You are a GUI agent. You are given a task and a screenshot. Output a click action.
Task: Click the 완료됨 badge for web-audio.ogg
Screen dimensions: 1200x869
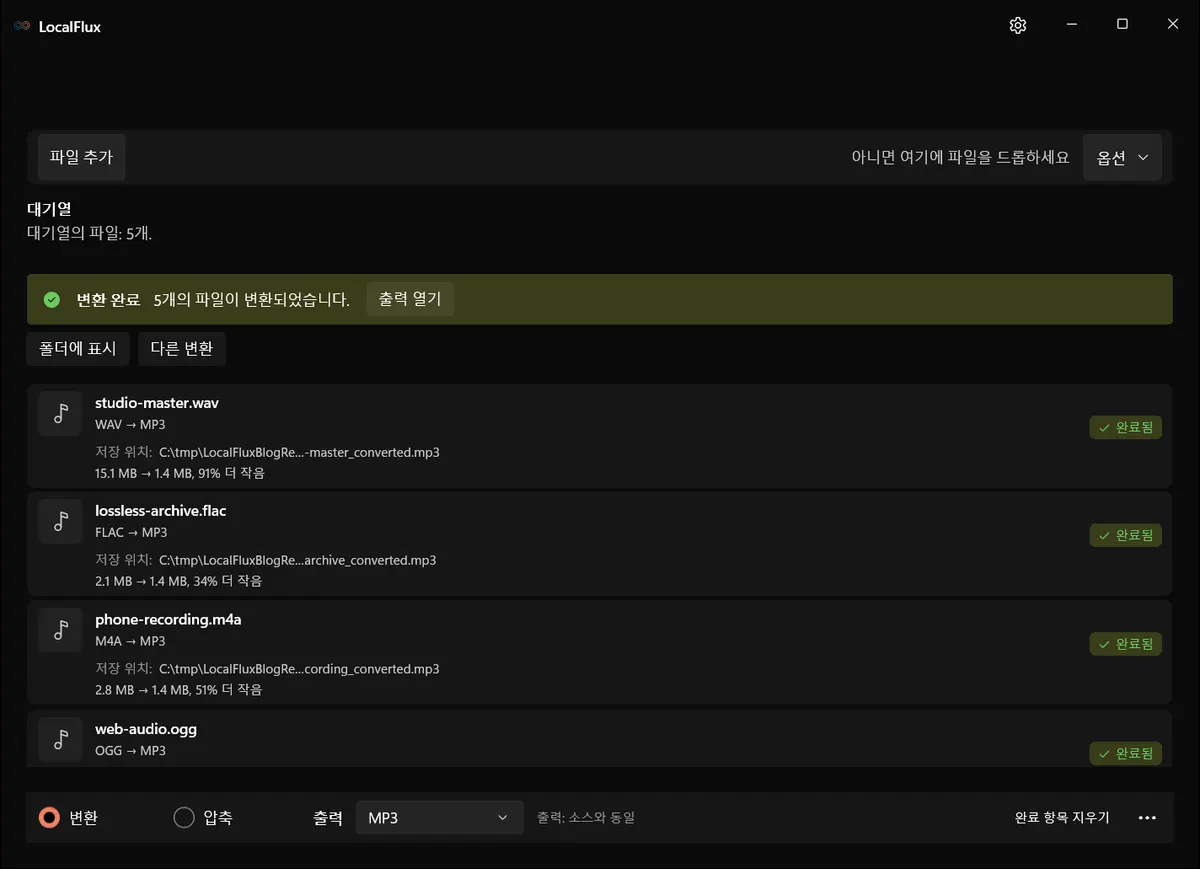tap(1126, 753)
